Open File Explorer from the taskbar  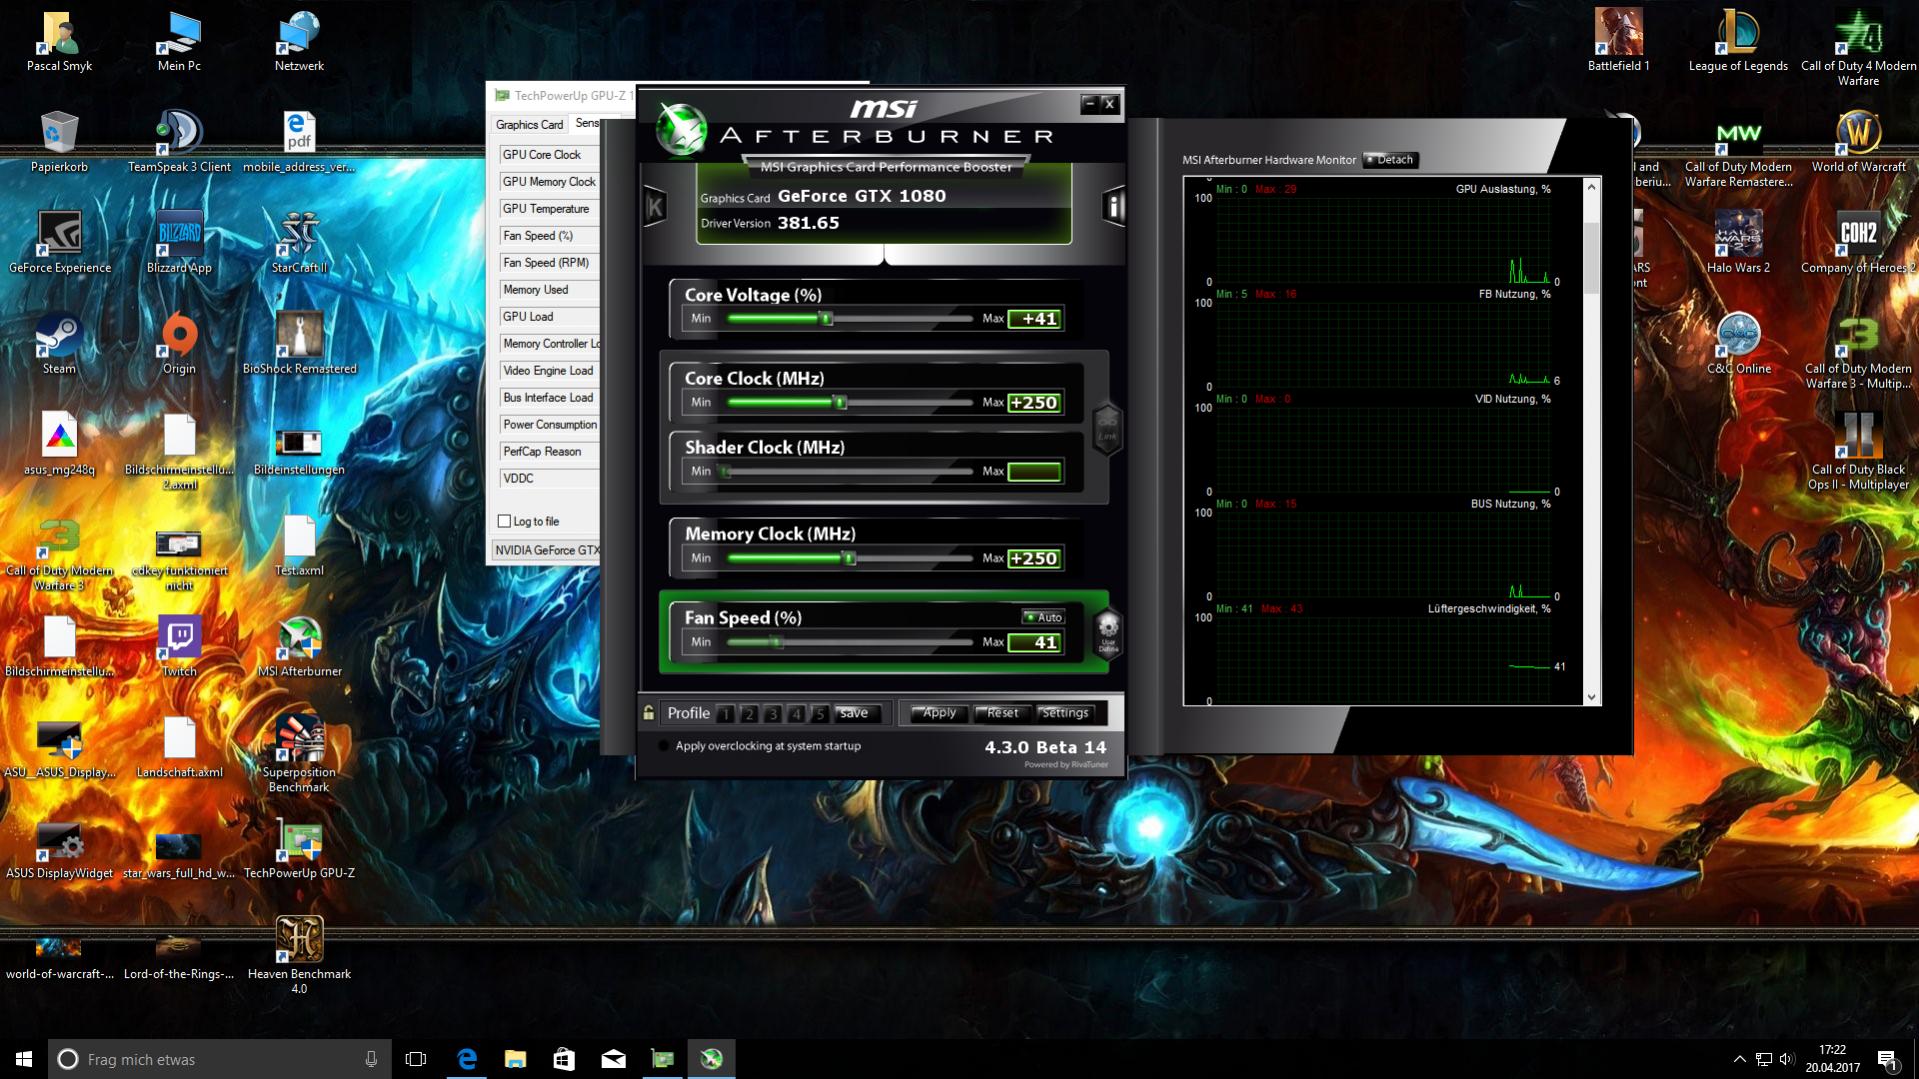(515, 1059)
